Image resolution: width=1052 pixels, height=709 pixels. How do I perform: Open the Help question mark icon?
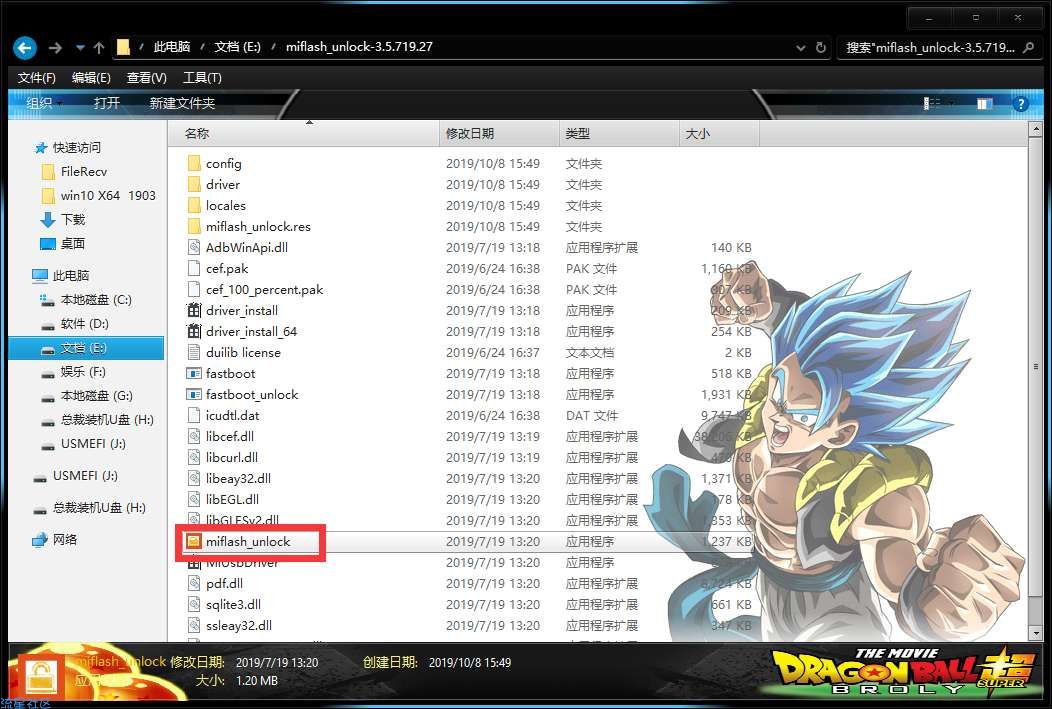[x=1020, y=104]
